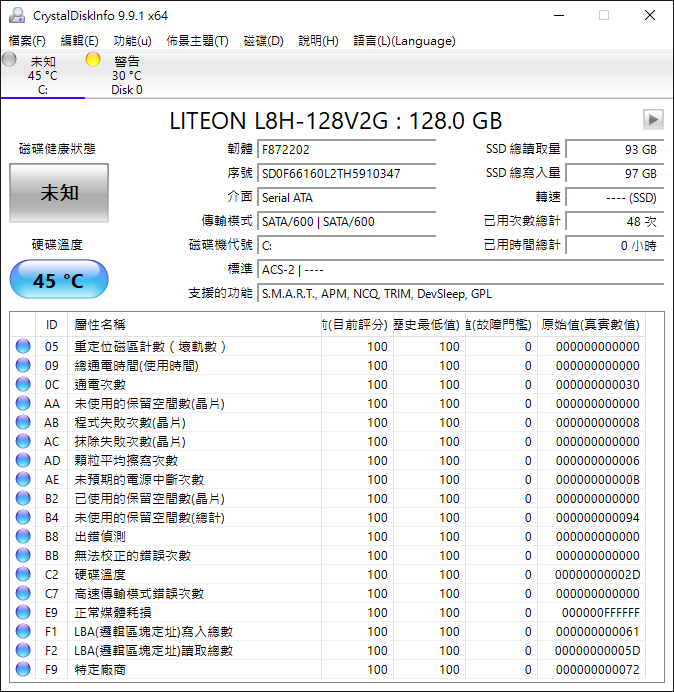Click the rotation rate value ---- (SSD)

click(x=614, y=197)
